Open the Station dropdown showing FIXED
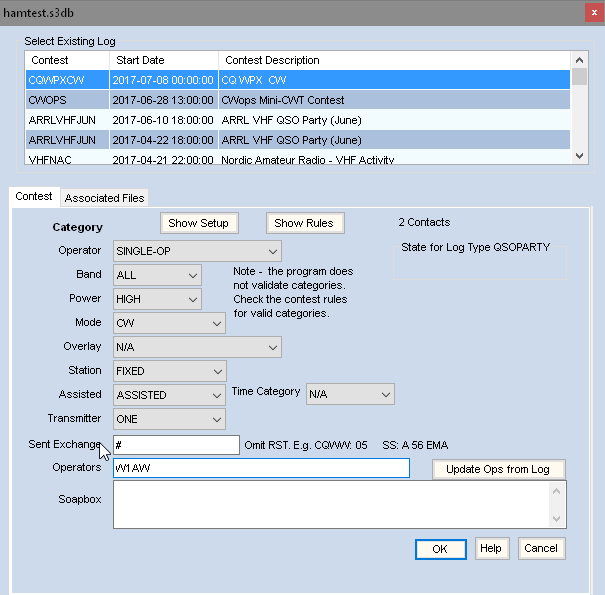The height and width of the screenshot is (595, 605). pyautogui.click(x=169, y=371)
